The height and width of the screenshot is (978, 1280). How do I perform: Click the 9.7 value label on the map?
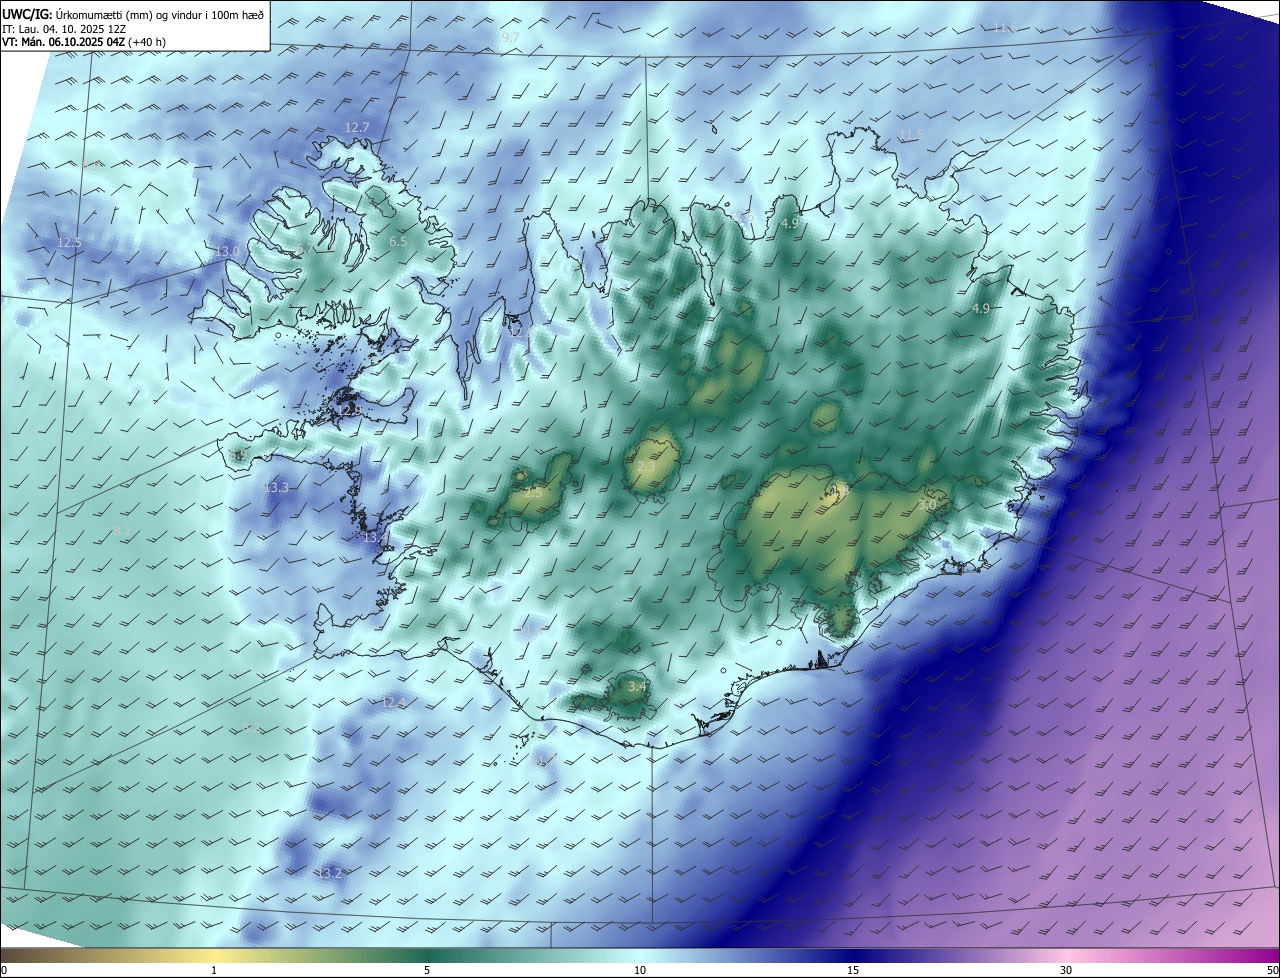coord(510,37)
